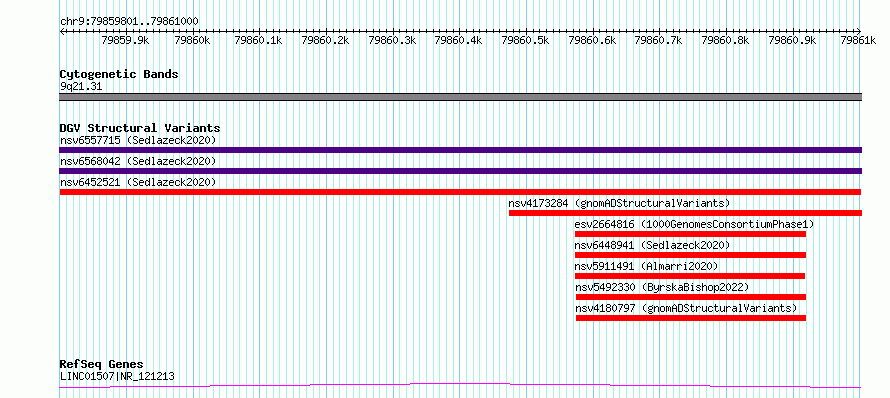The image size is (890, 398).
Task: Open nsv4173284 gnomADStructuralVariants label
Action: click(x=619, y=203)
